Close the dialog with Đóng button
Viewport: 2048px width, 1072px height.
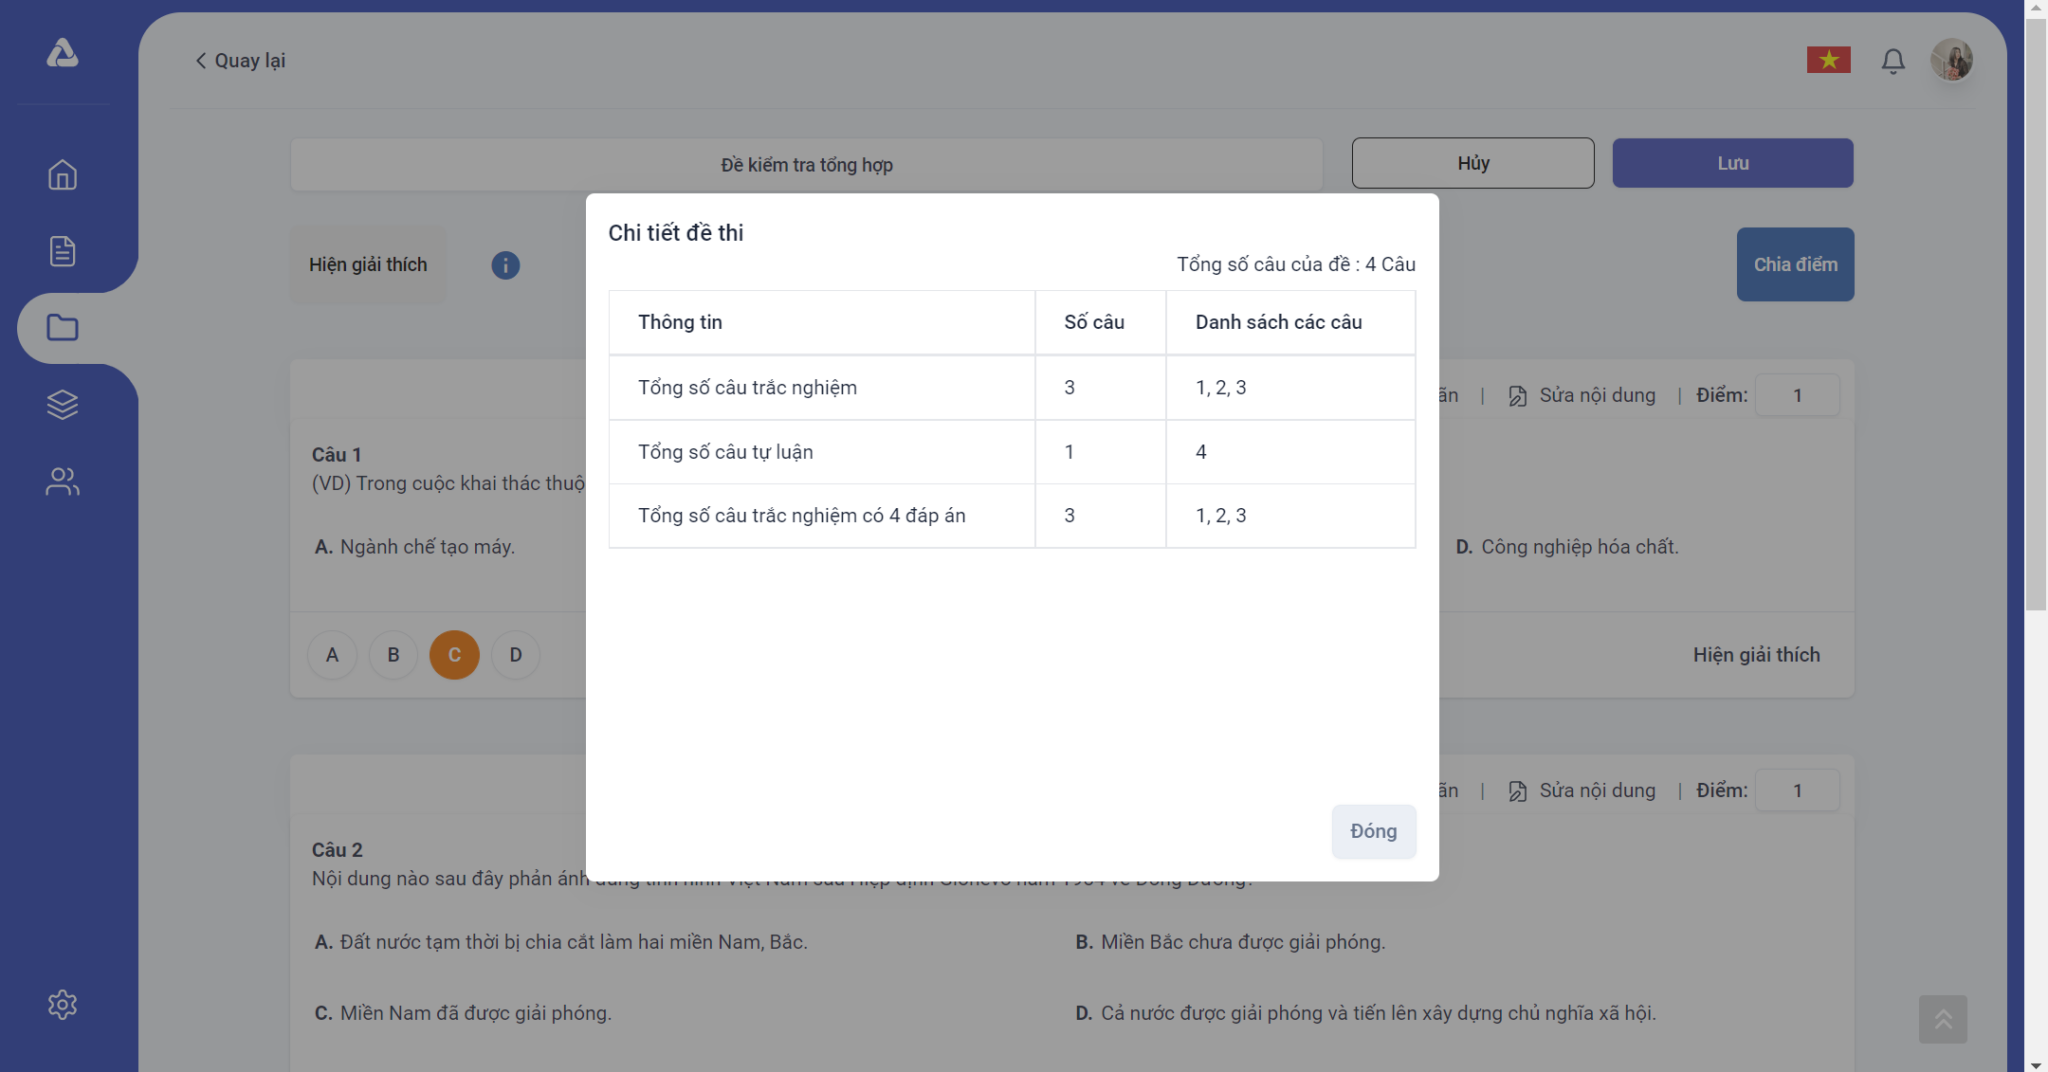pos(1373,831)
